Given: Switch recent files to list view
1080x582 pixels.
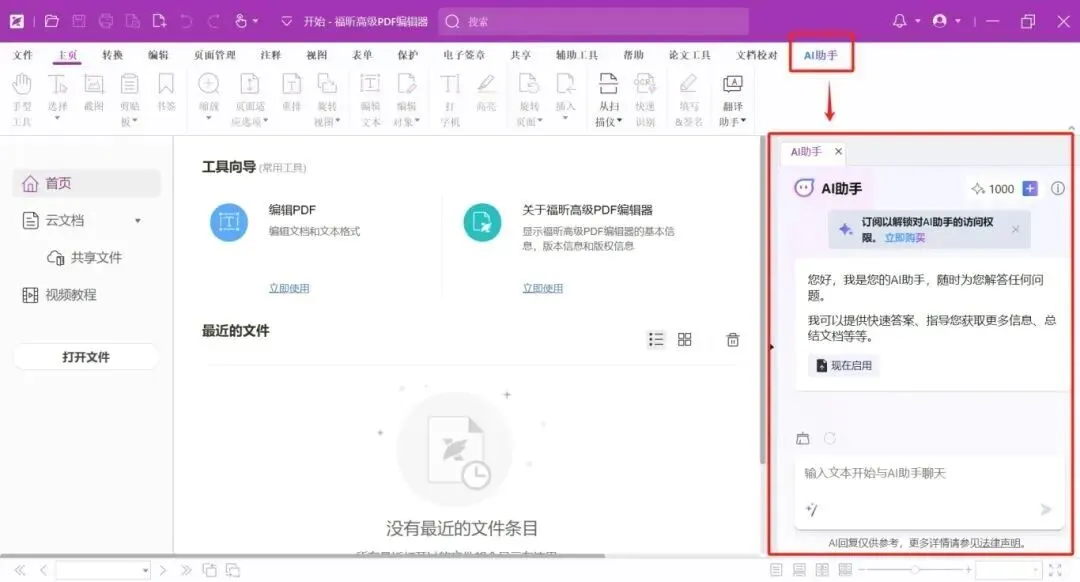Looking at the screenshot, I should click(656, 340).
